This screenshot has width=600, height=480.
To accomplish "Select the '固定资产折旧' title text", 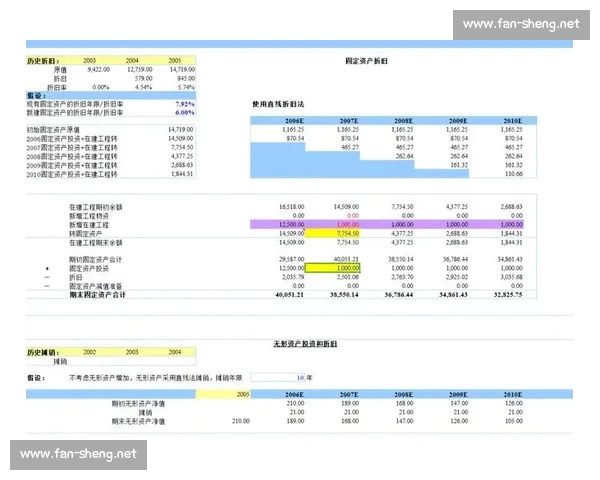I will point(366,61).
